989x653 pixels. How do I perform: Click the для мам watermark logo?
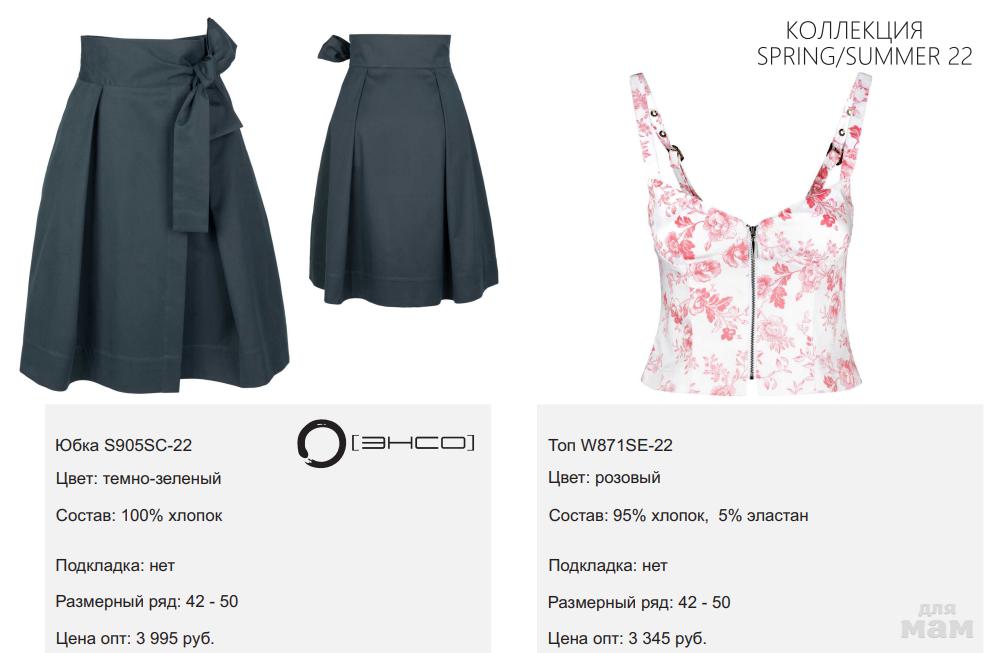(938, 621)
